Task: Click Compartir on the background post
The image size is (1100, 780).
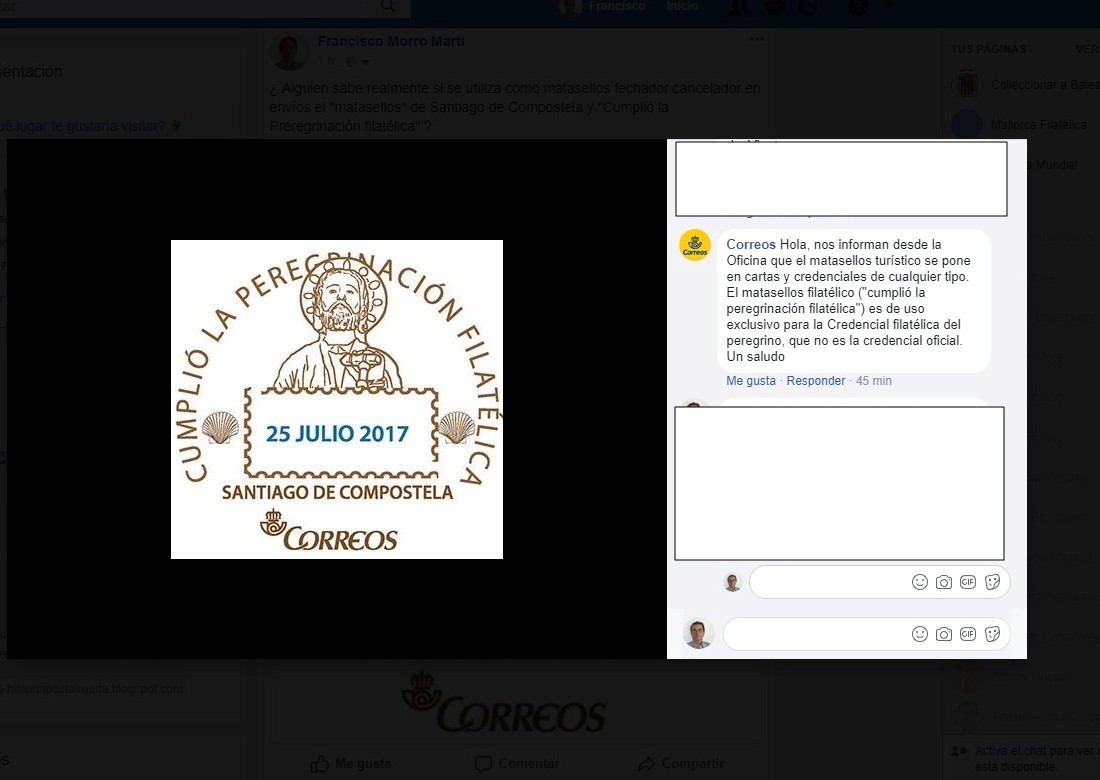Action: point(680,764)
